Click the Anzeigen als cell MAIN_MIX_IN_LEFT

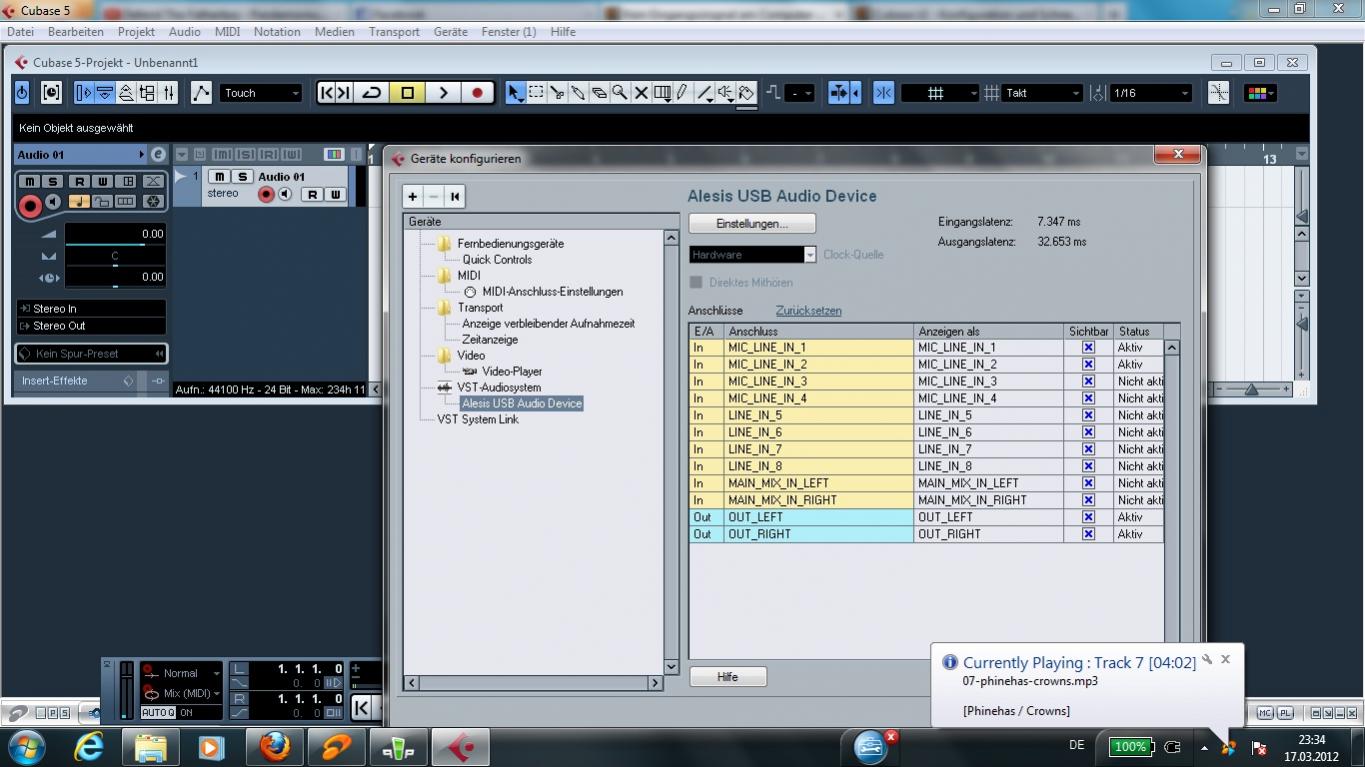pyautogui.click(x=989, y=484)
